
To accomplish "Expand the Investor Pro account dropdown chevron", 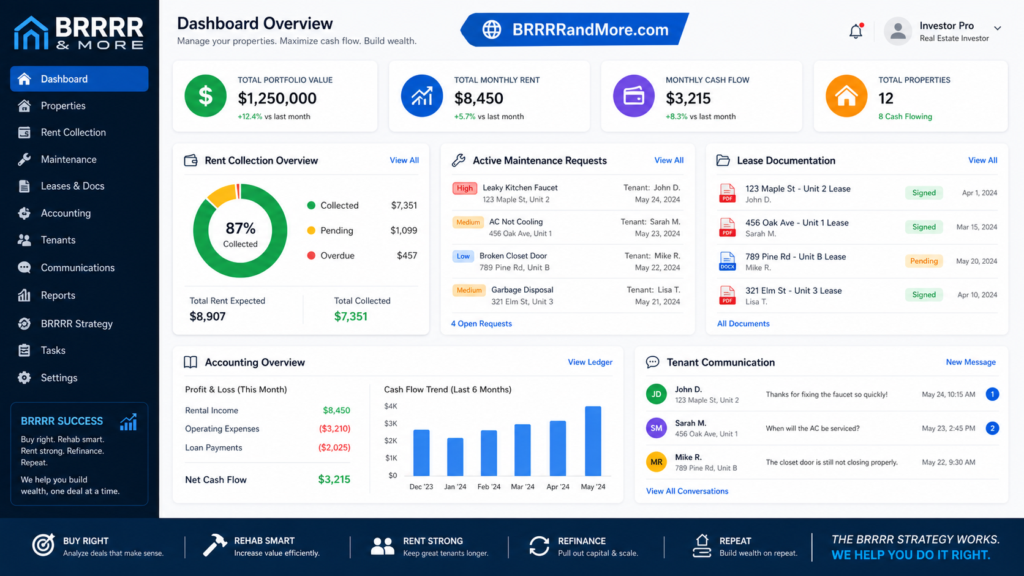I will coord(997,28).
